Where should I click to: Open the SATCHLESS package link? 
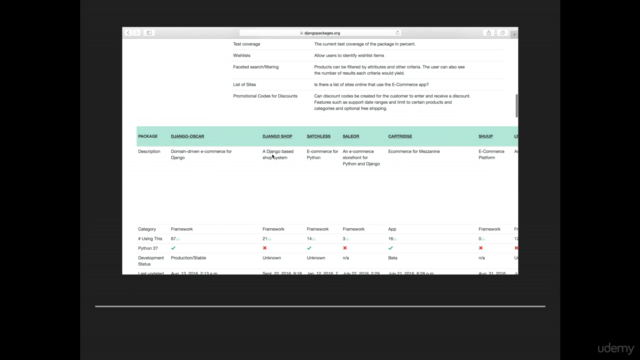(318, 136)
